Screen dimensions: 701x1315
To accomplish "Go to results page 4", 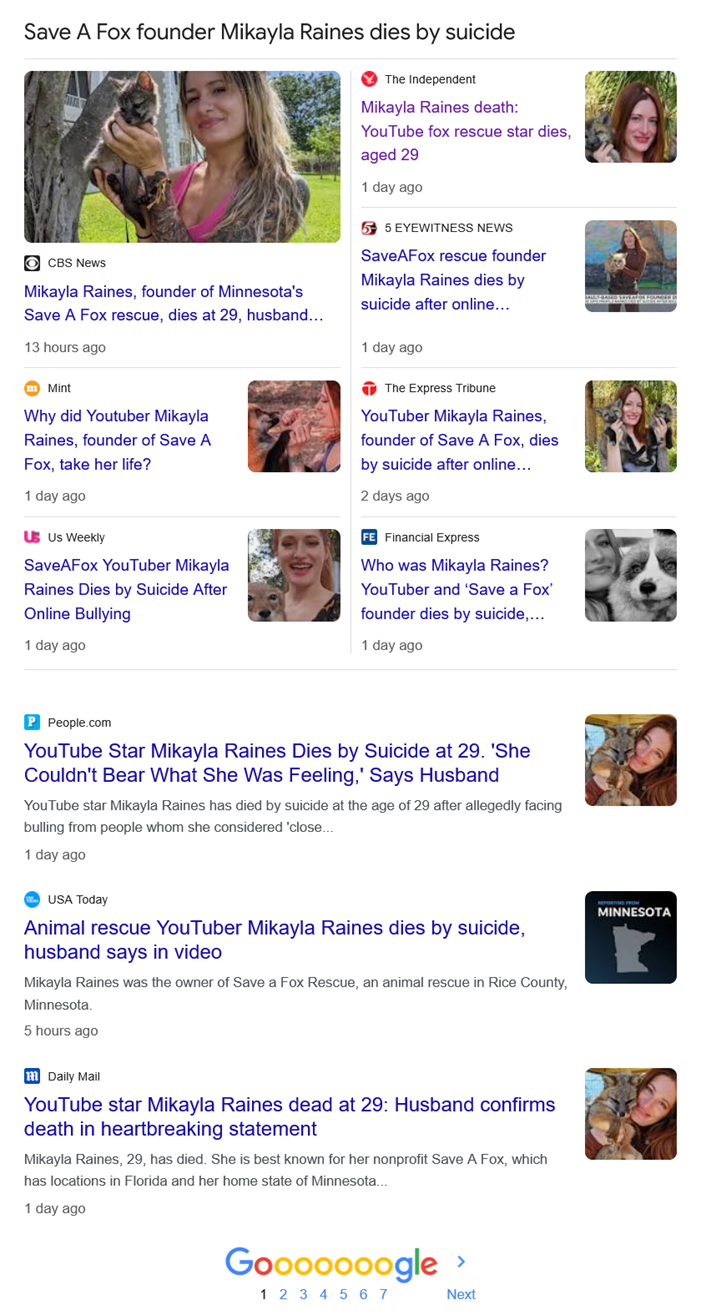I will tap(323, 1294).
